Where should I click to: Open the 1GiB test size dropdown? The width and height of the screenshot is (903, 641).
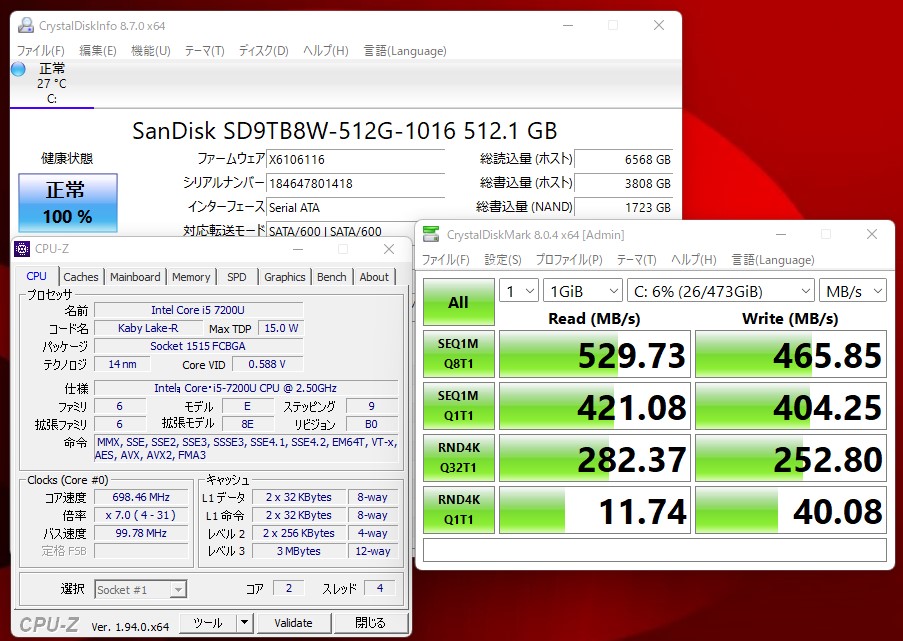tap(583, 291)
